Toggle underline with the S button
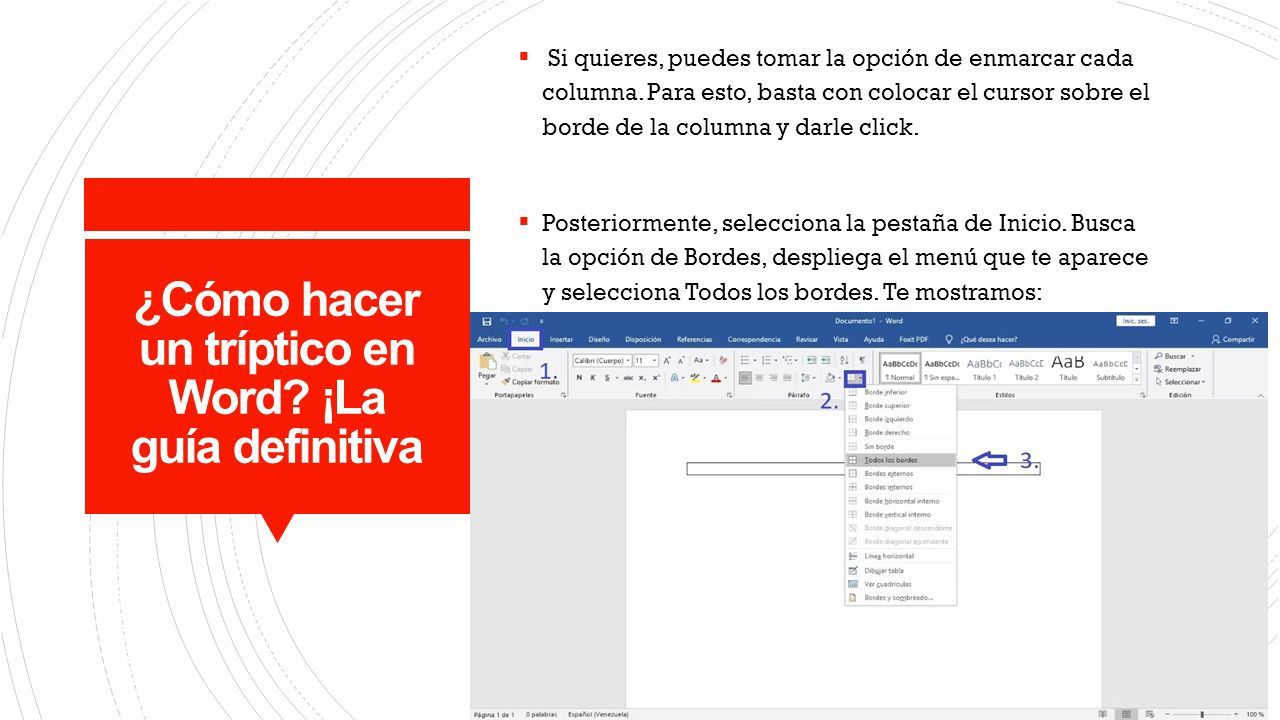Screen dimensions: 1280x720 click(607, 378)
